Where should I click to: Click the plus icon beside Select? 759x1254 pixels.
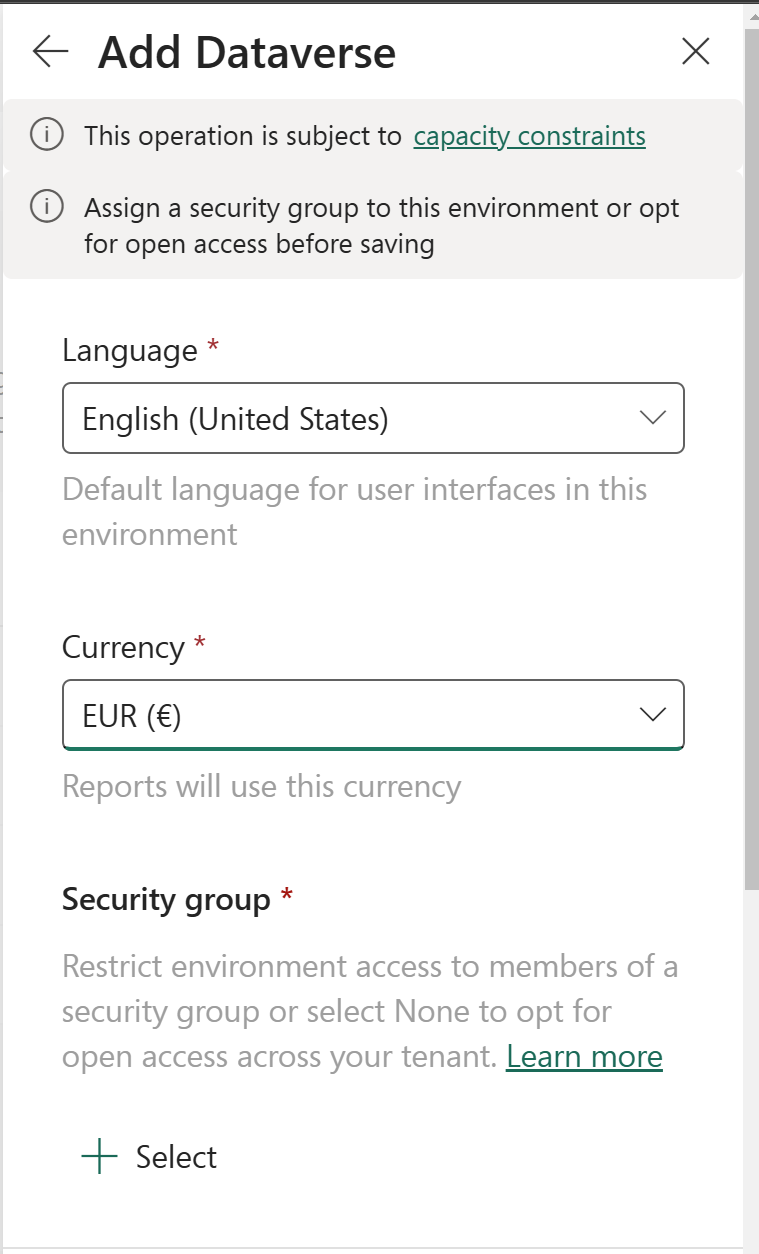[x=99, y=1157]
